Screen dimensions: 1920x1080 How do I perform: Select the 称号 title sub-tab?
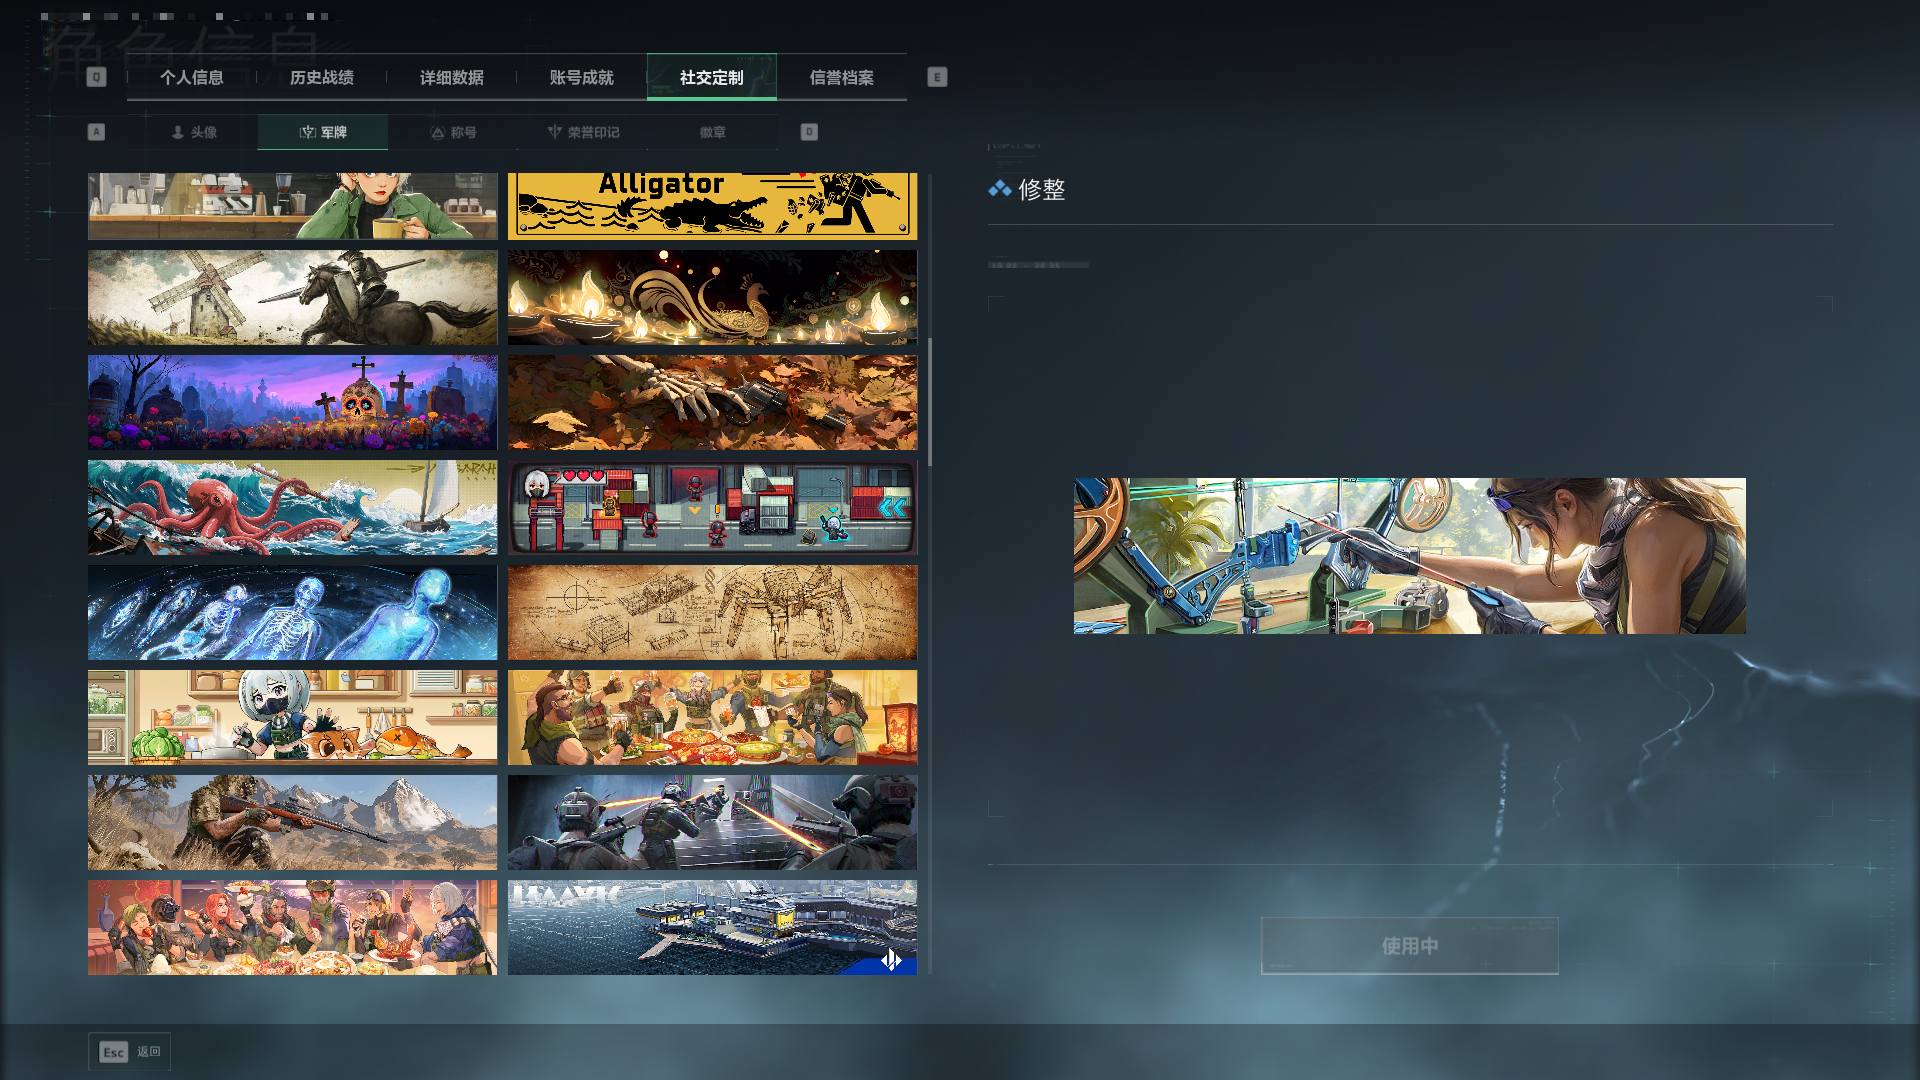(453, 132)
